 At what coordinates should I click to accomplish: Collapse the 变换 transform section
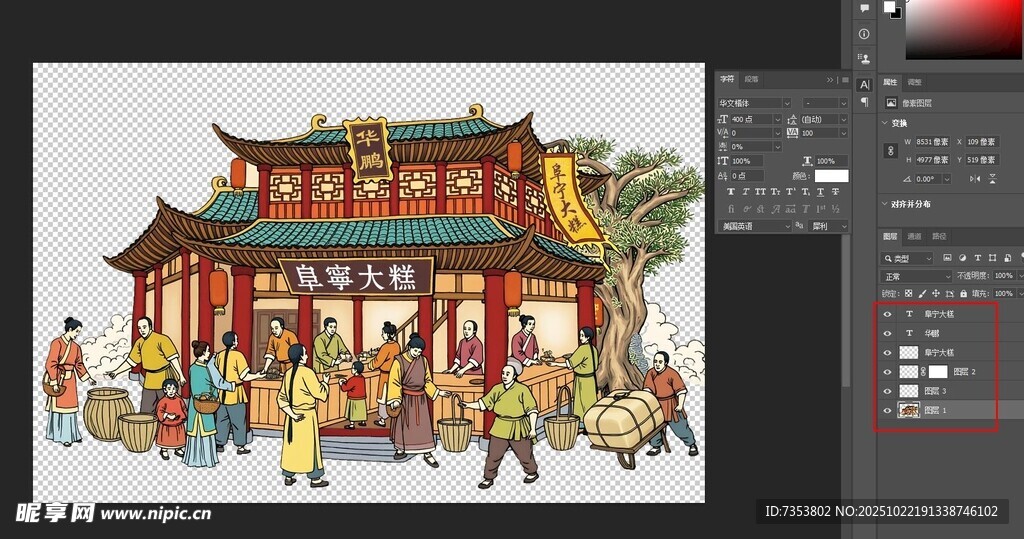(x=886, y=123)
